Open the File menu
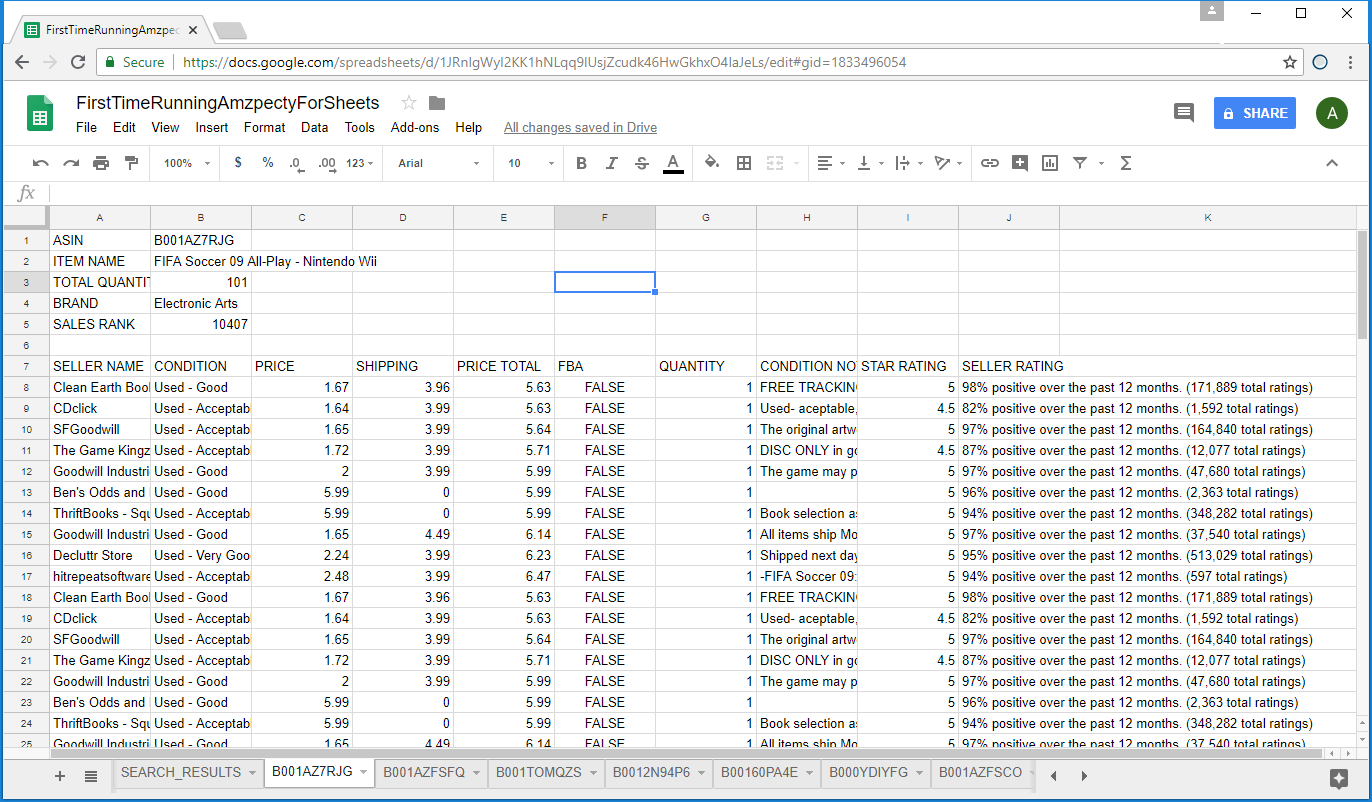Screen dimensions: 1372x802 (87, 127)
